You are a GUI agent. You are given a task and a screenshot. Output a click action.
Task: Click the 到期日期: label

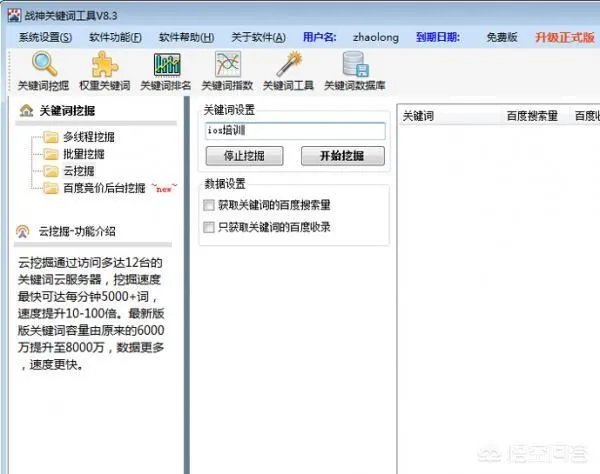pos(438,37)
